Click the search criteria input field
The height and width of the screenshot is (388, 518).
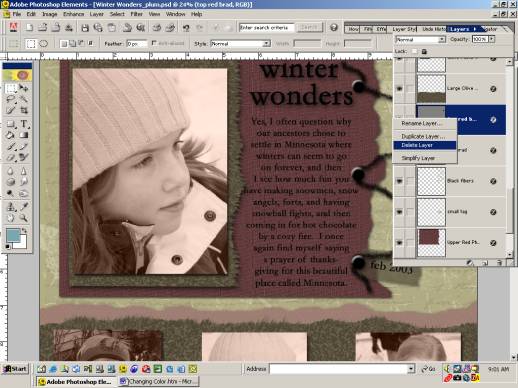click(266, 27)
